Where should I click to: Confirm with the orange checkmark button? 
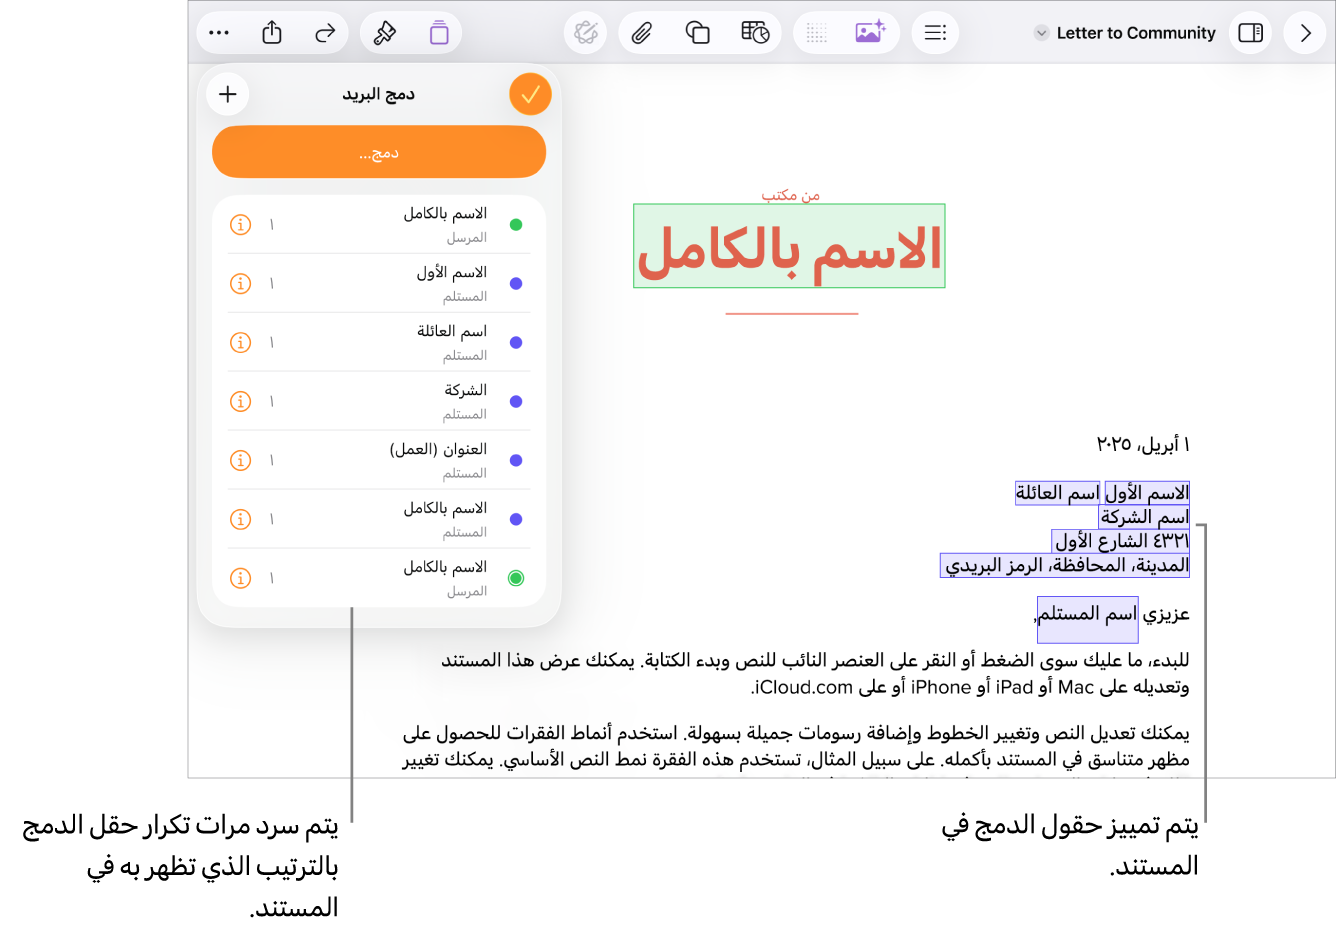click(530, 94)
